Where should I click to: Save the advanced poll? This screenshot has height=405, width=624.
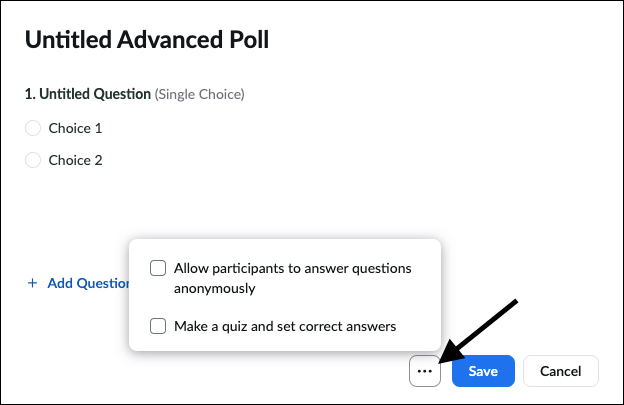[x=483, y=371]
